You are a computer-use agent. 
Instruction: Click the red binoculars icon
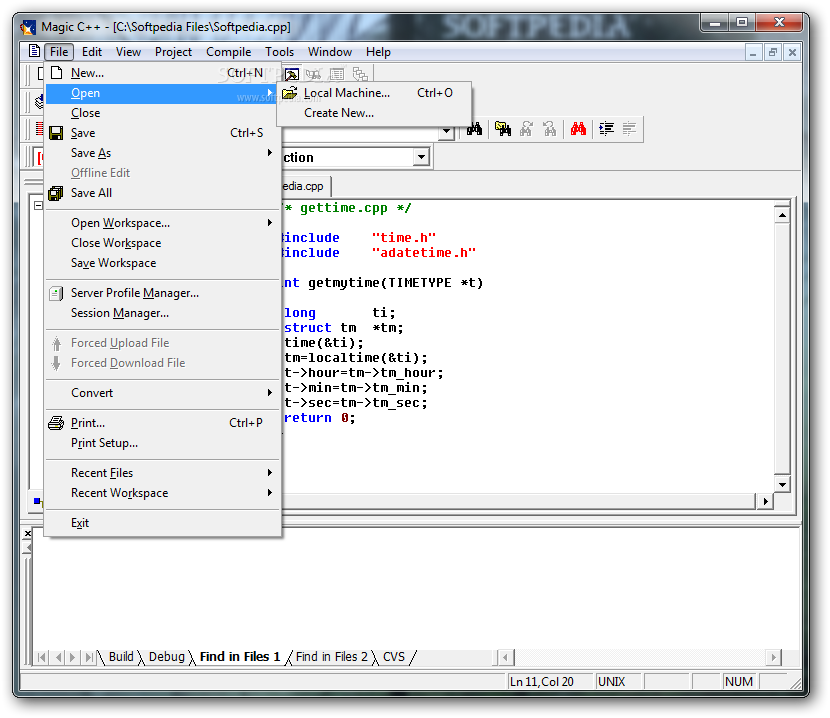[x=578, y=129]
